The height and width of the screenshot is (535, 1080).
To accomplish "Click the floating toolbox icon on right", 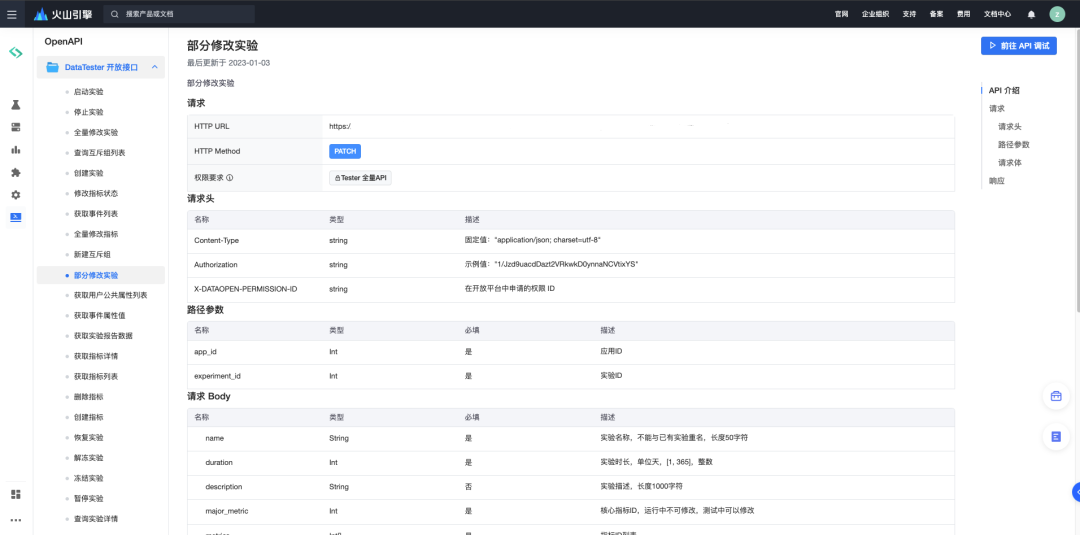I will tap(1055, 396).
